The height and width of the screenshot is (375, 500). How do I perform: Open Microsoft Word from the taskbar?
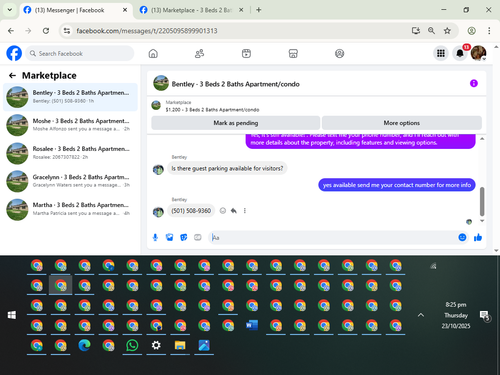pos(252,325)
